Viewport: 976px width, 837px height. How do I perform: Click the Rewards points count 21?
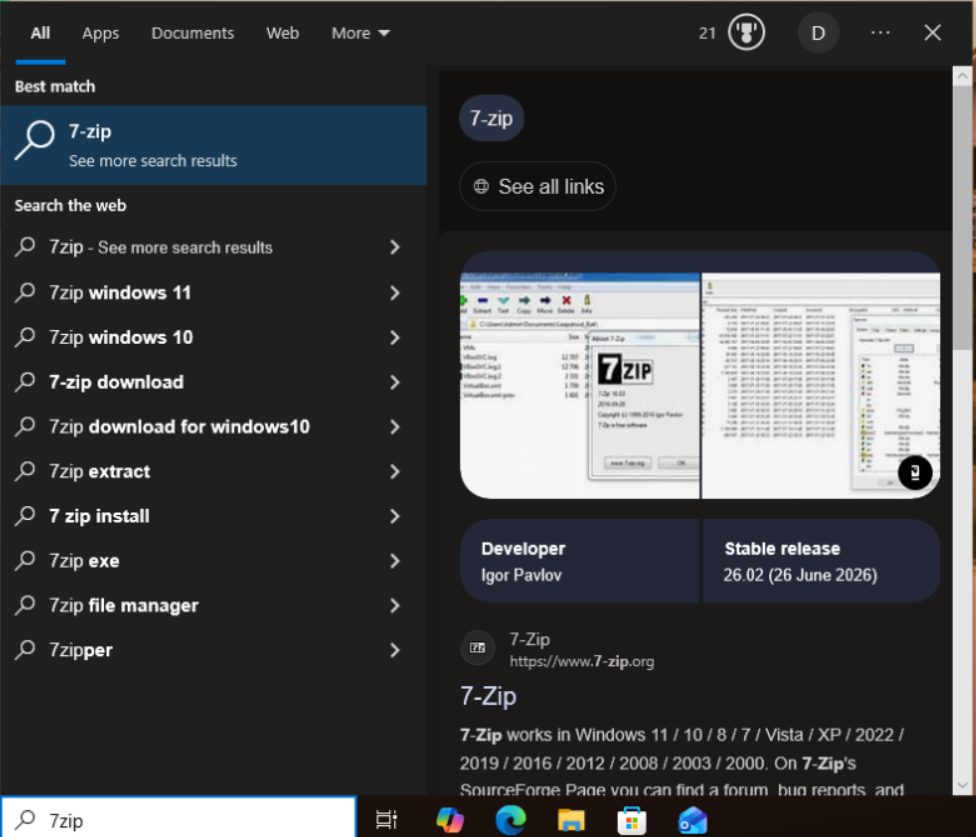tap(707, 33)
